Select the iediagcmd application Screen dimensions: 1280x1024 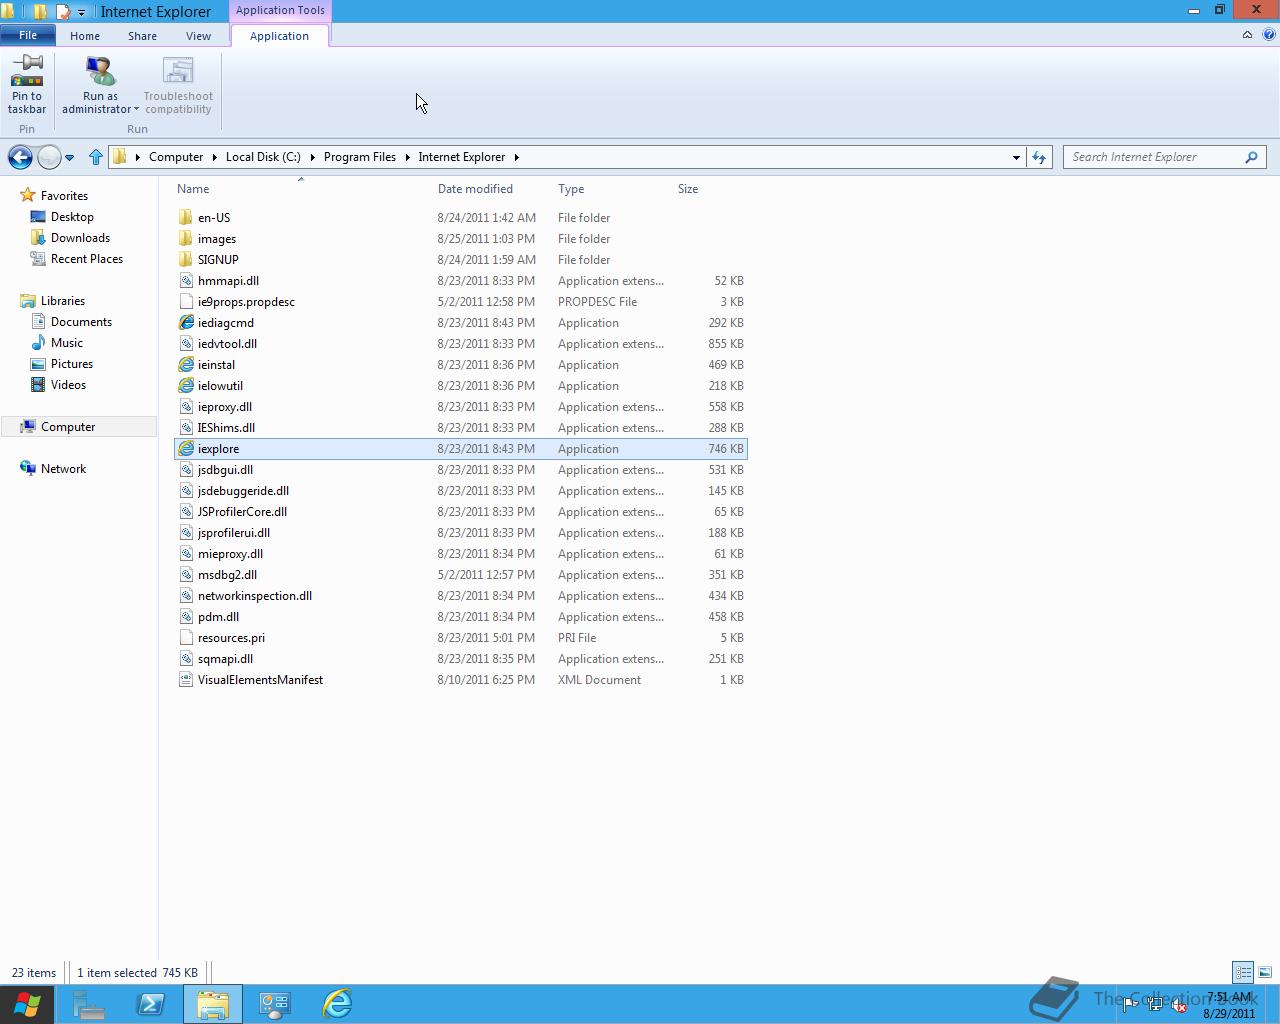click(x=461, y=323)
